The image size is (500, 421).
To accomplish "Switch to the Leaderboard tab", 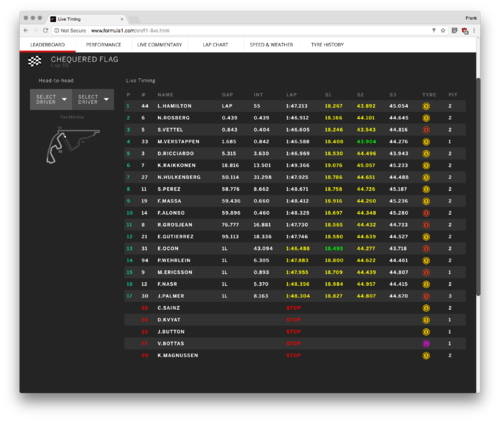I will [x=48, y=45].
